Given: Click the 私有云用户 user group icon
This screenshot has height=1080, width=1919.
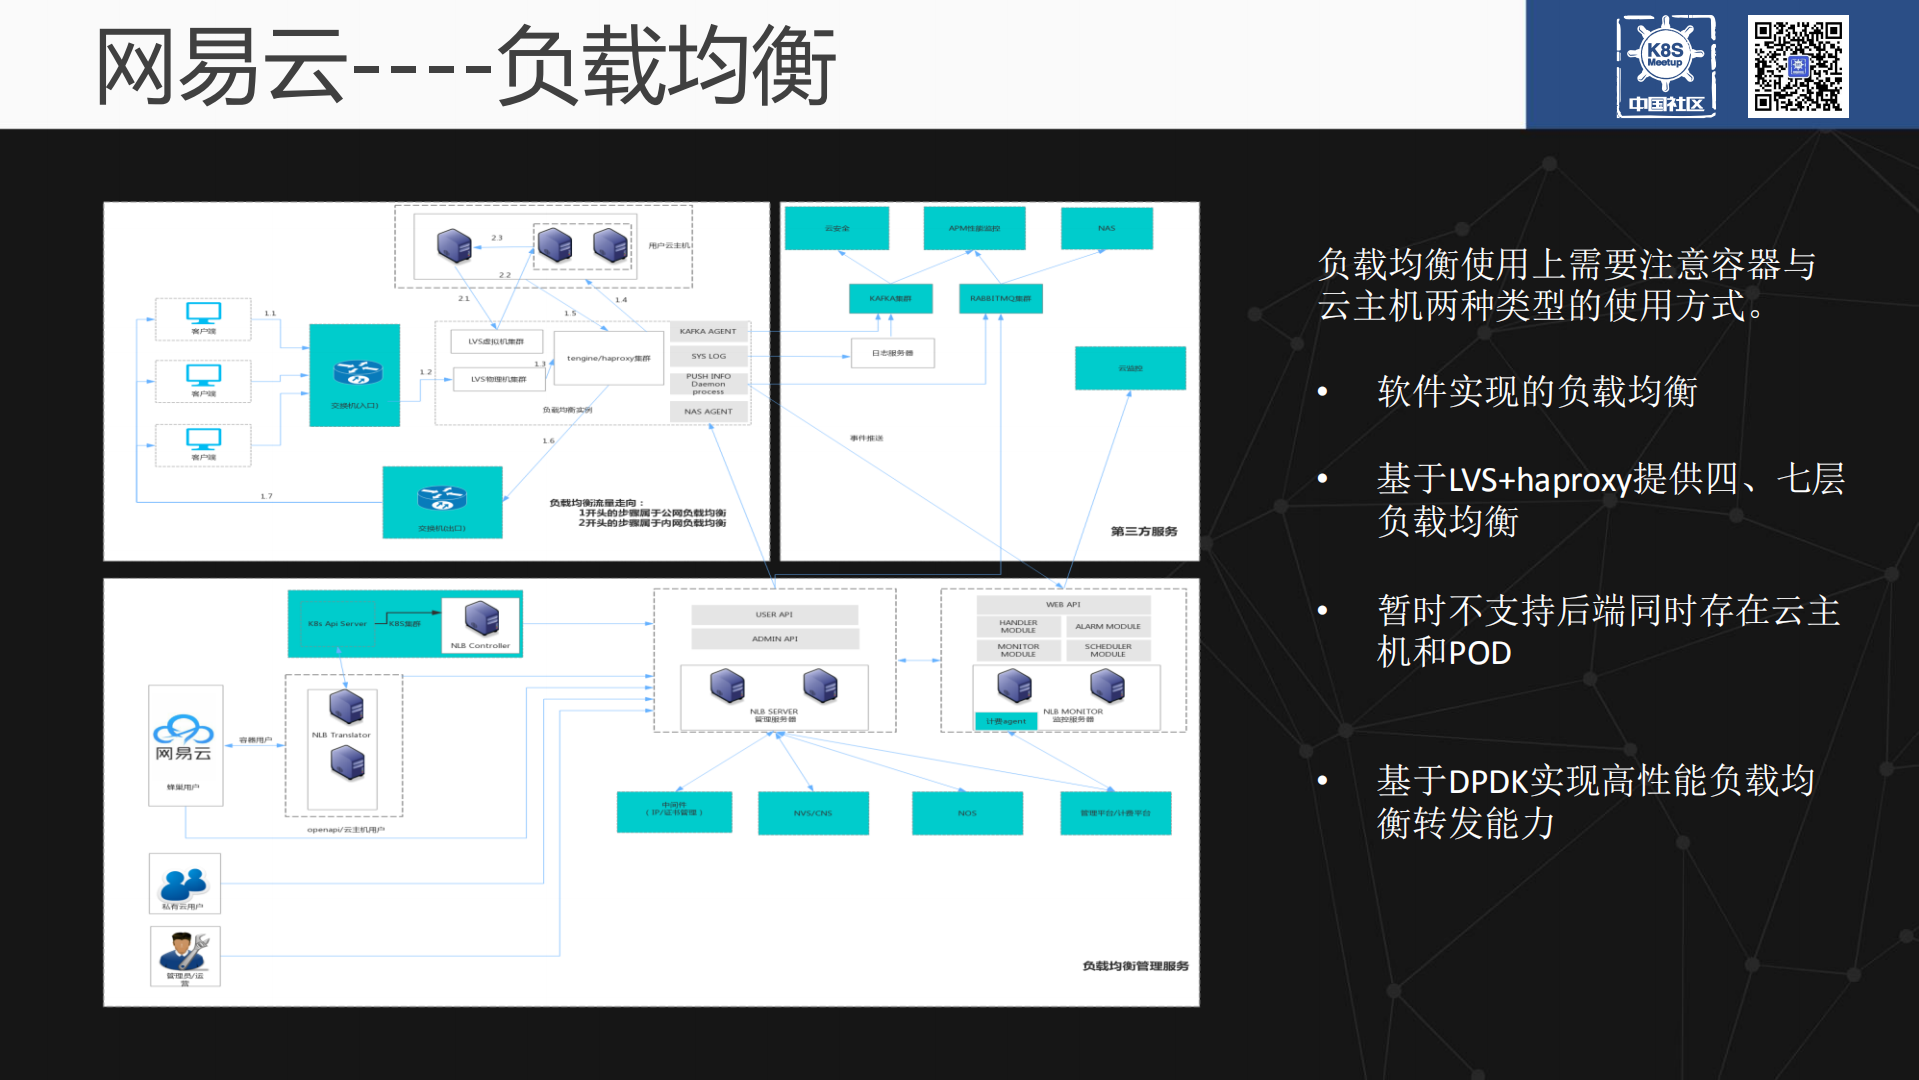Looking at the screenshot, I should click(184, 883).
